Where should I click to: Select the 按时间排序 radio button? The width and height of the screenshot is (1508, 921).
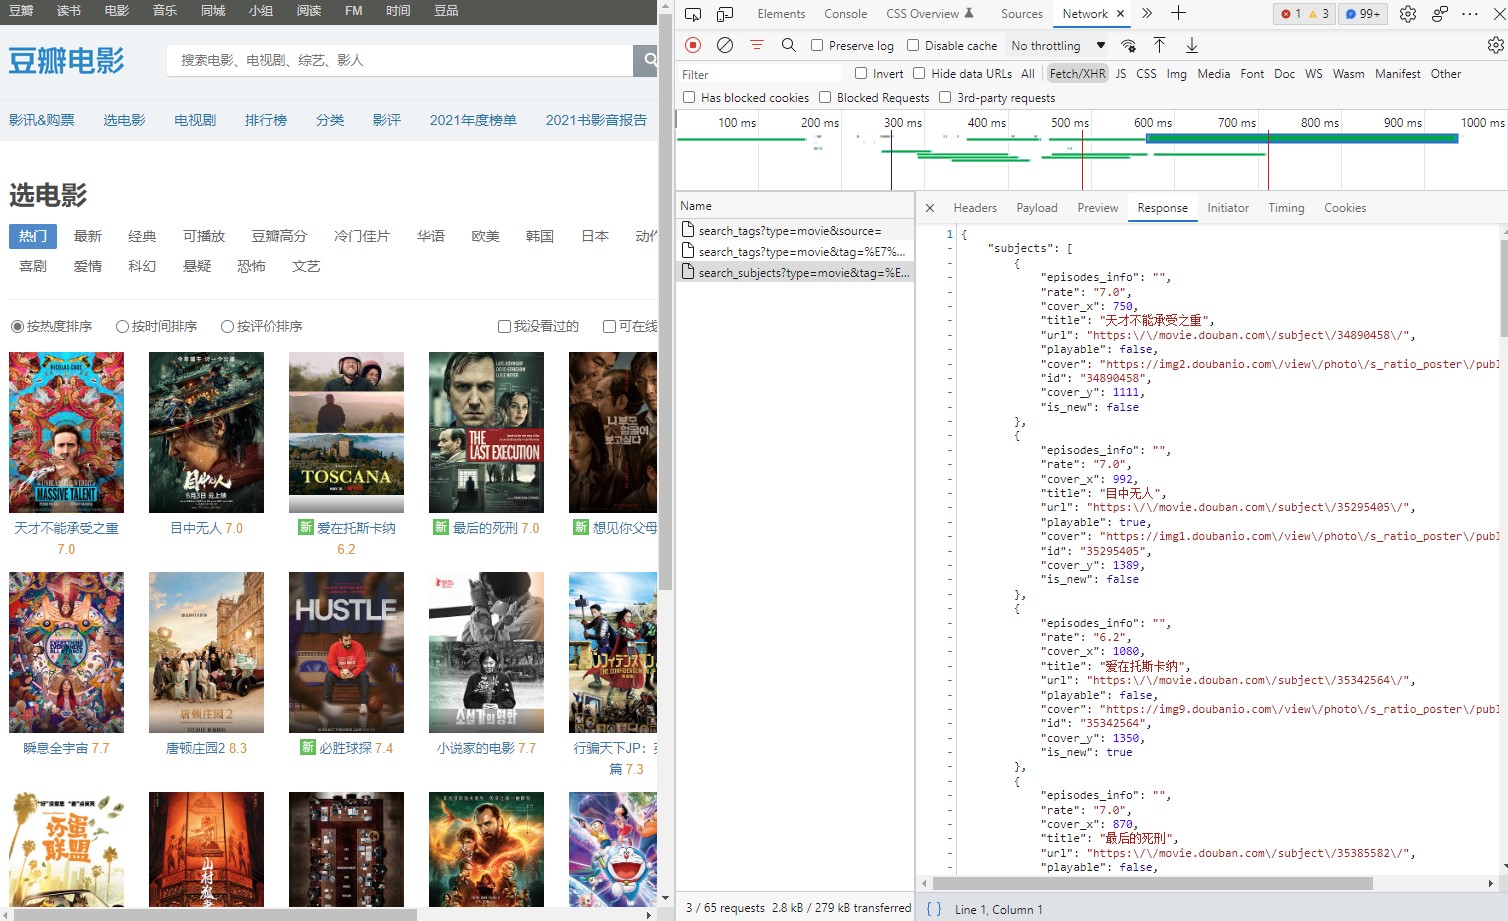click(x=123, y=326)
